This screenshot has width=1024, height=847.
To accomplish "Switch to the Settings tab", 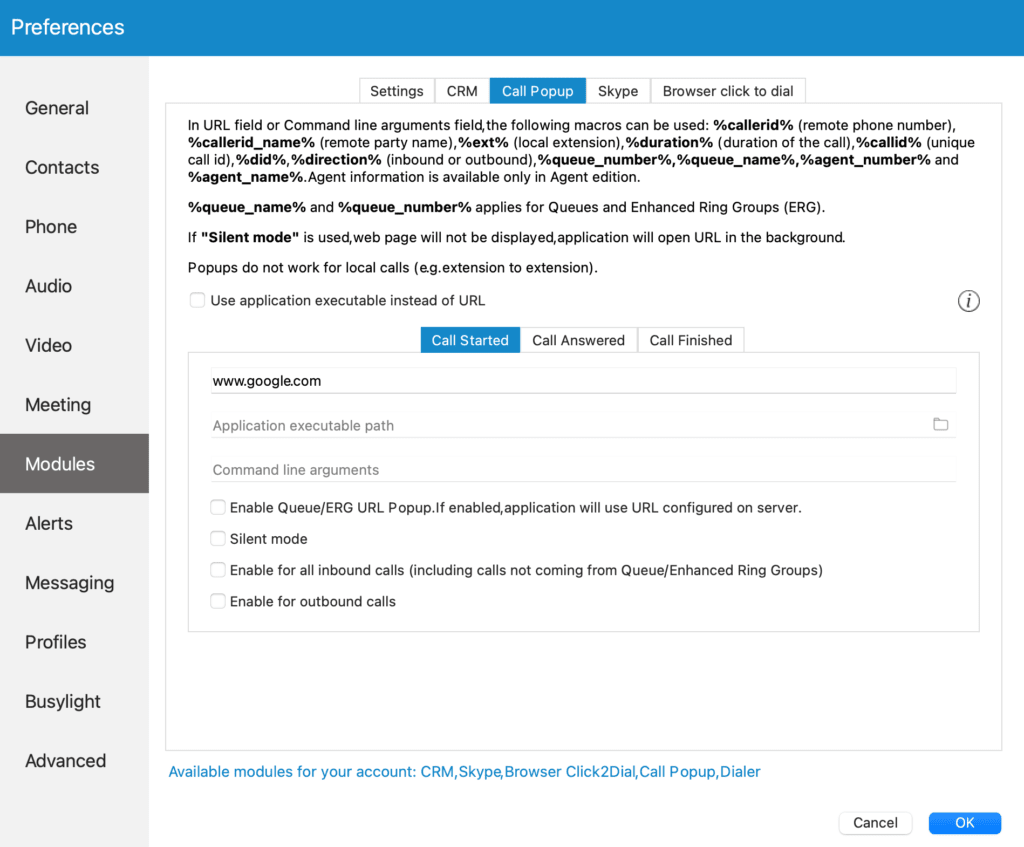I will pyautogui.click(x=396, y=91).
